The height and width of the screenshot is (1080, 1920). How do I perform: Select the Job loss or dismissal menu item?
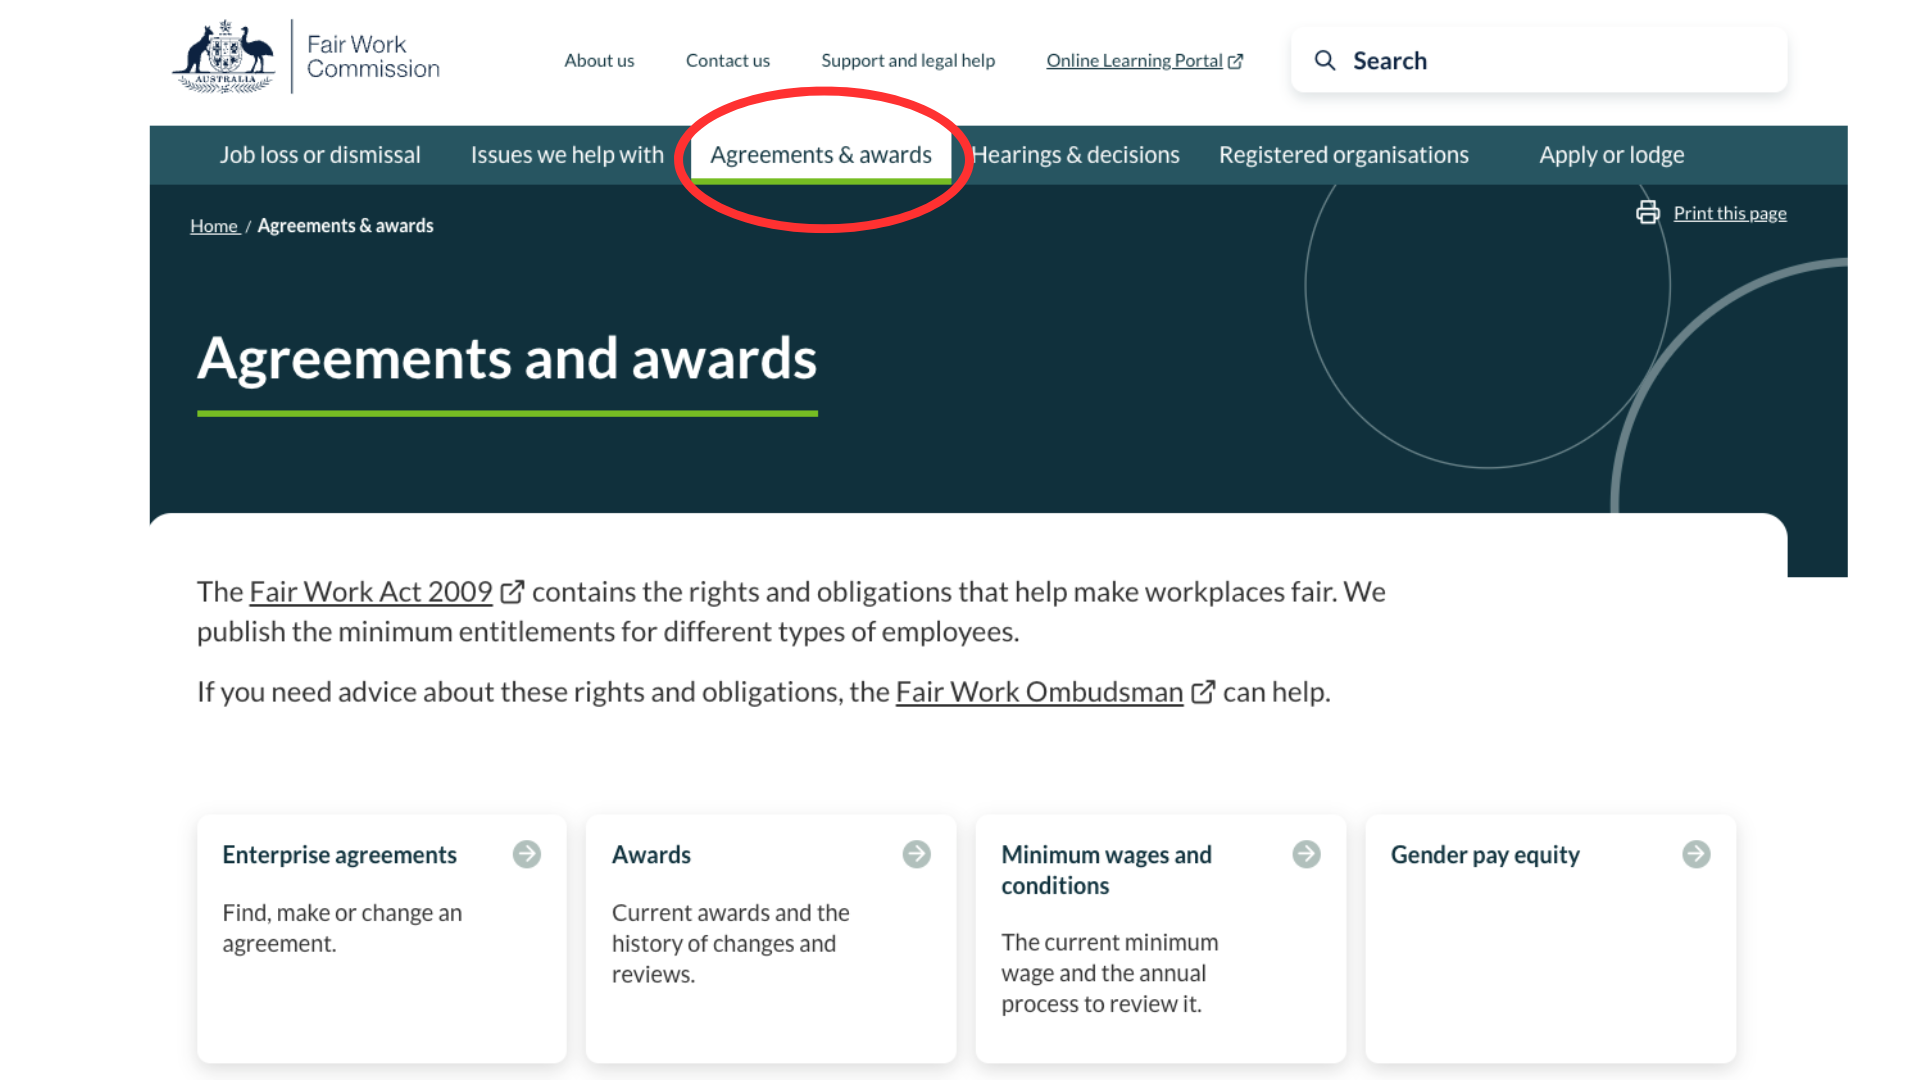[319, 154]
